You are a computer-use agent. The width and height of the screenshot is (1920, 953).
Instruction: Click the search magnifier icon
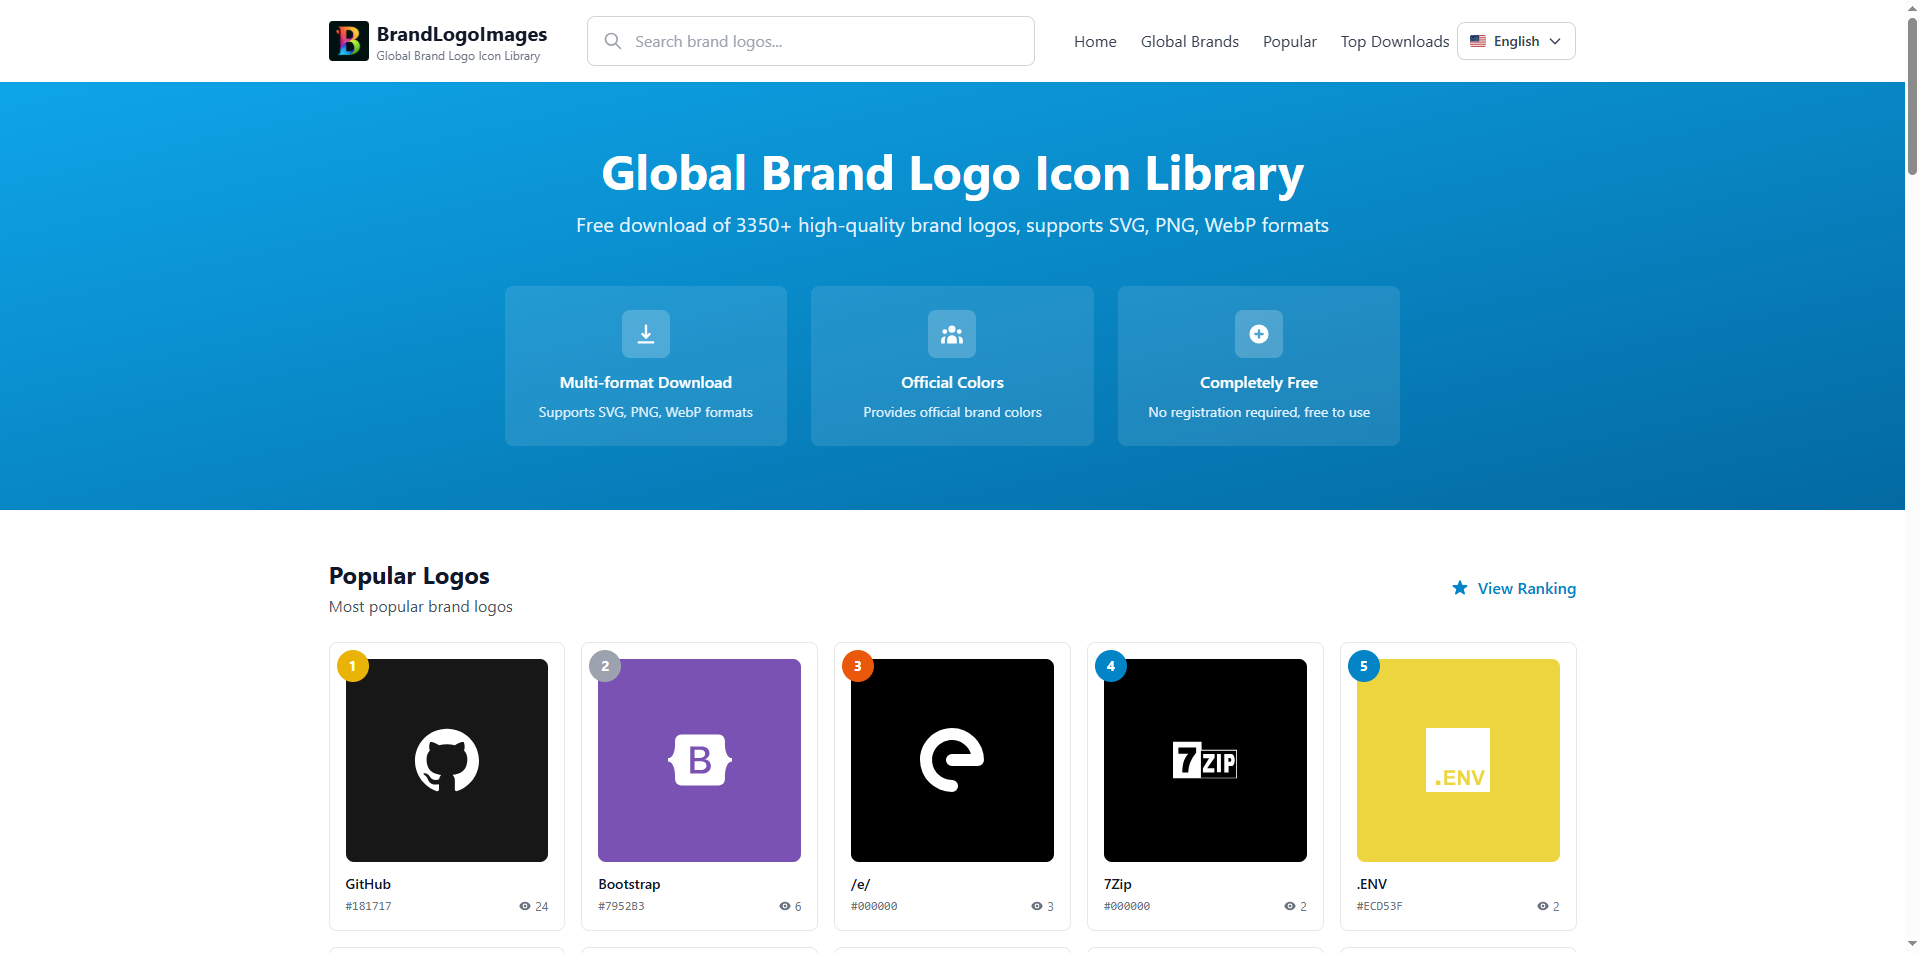613,40
